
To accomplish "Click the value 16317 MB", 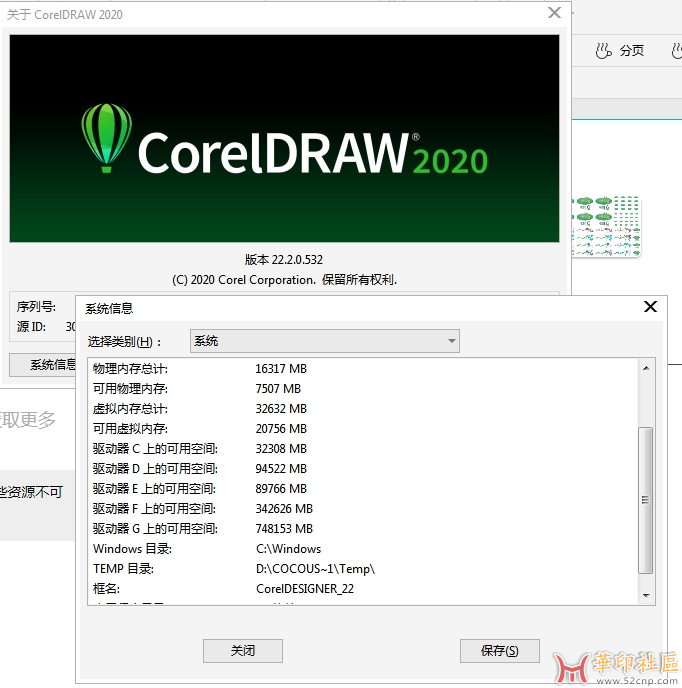I will pyautogui.click(x=281, y=369).
